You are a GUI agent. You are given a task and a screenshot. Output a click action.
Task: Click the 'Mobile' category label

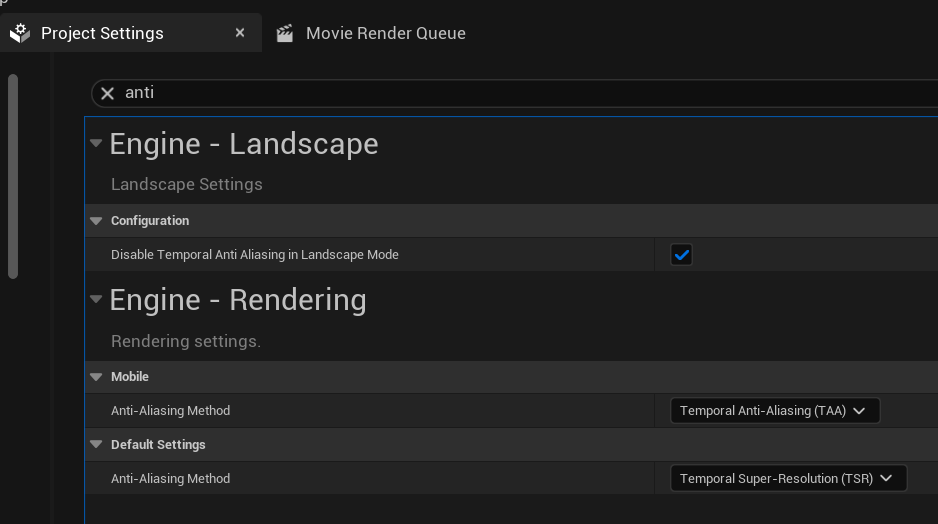[130, 377]
